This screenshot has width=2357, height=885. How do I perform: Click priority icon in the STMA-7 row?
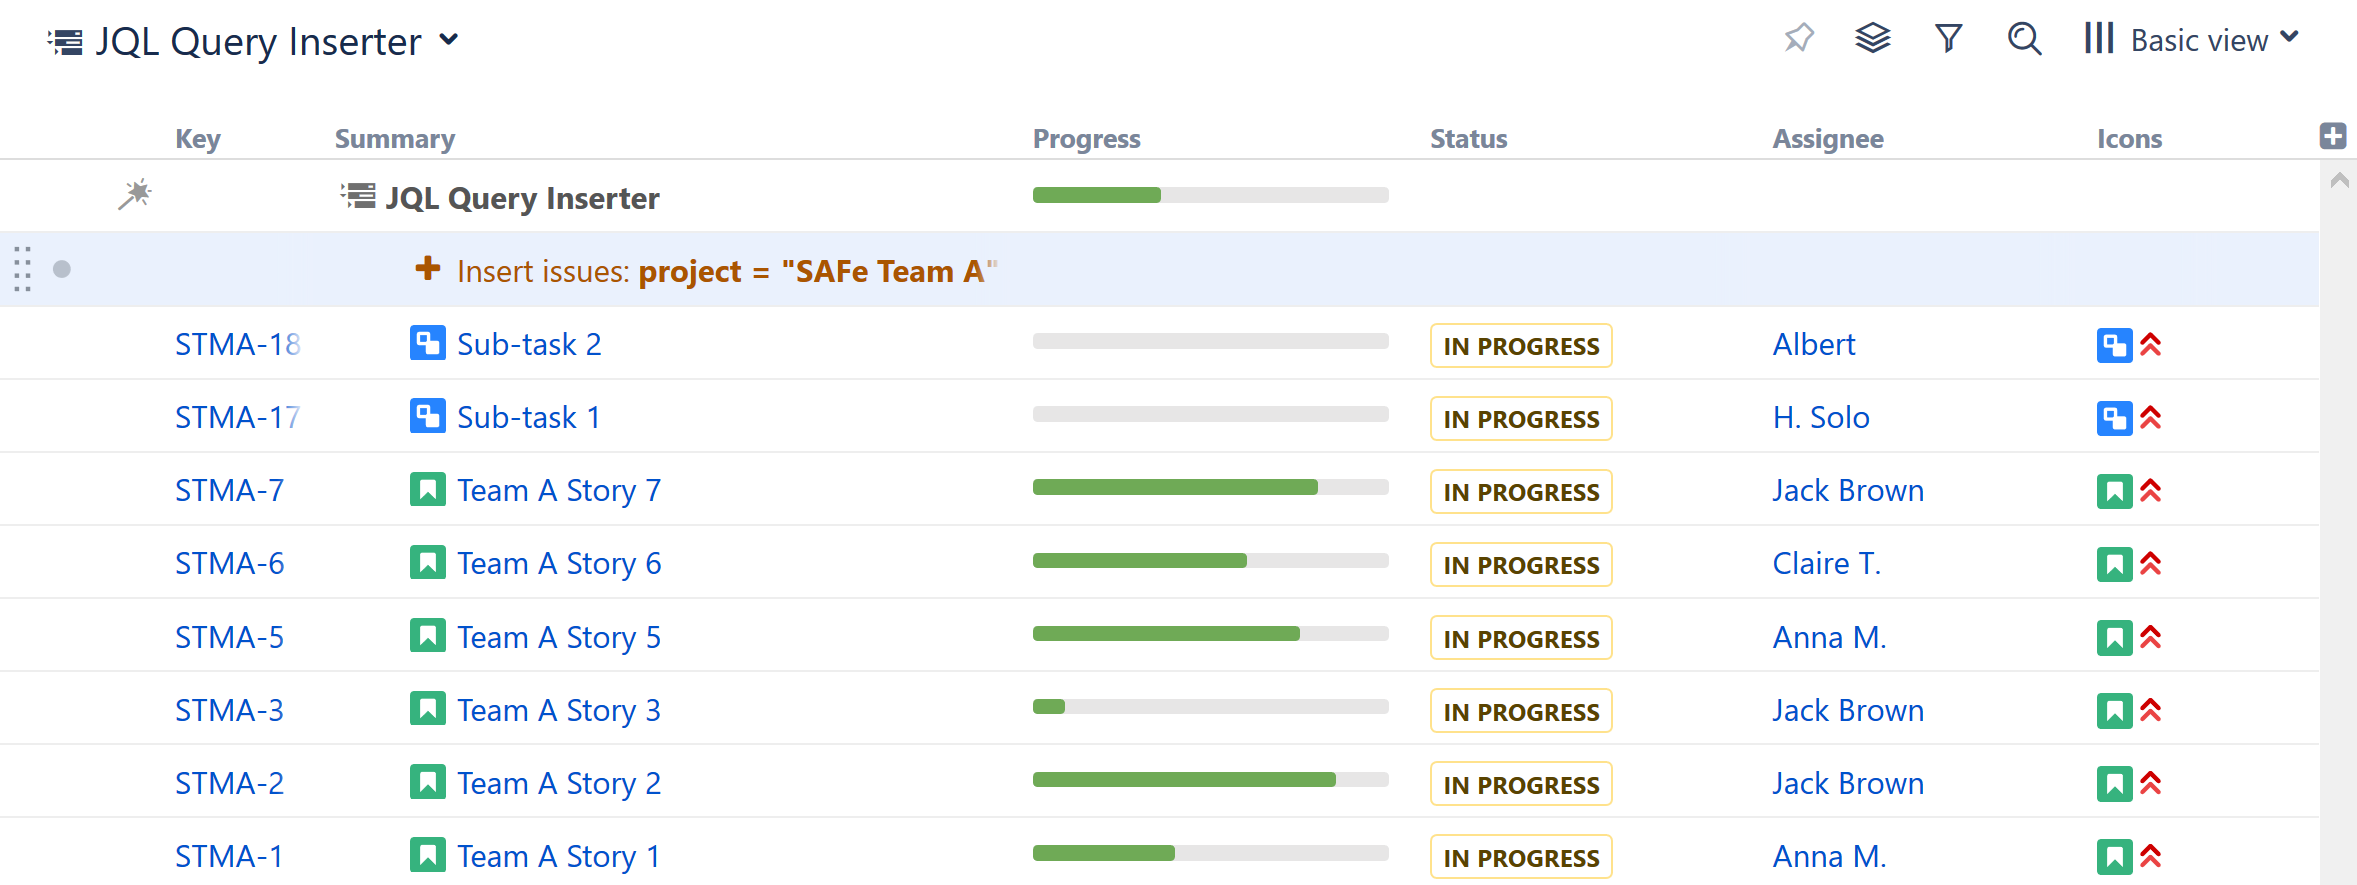pos(2151,491)
